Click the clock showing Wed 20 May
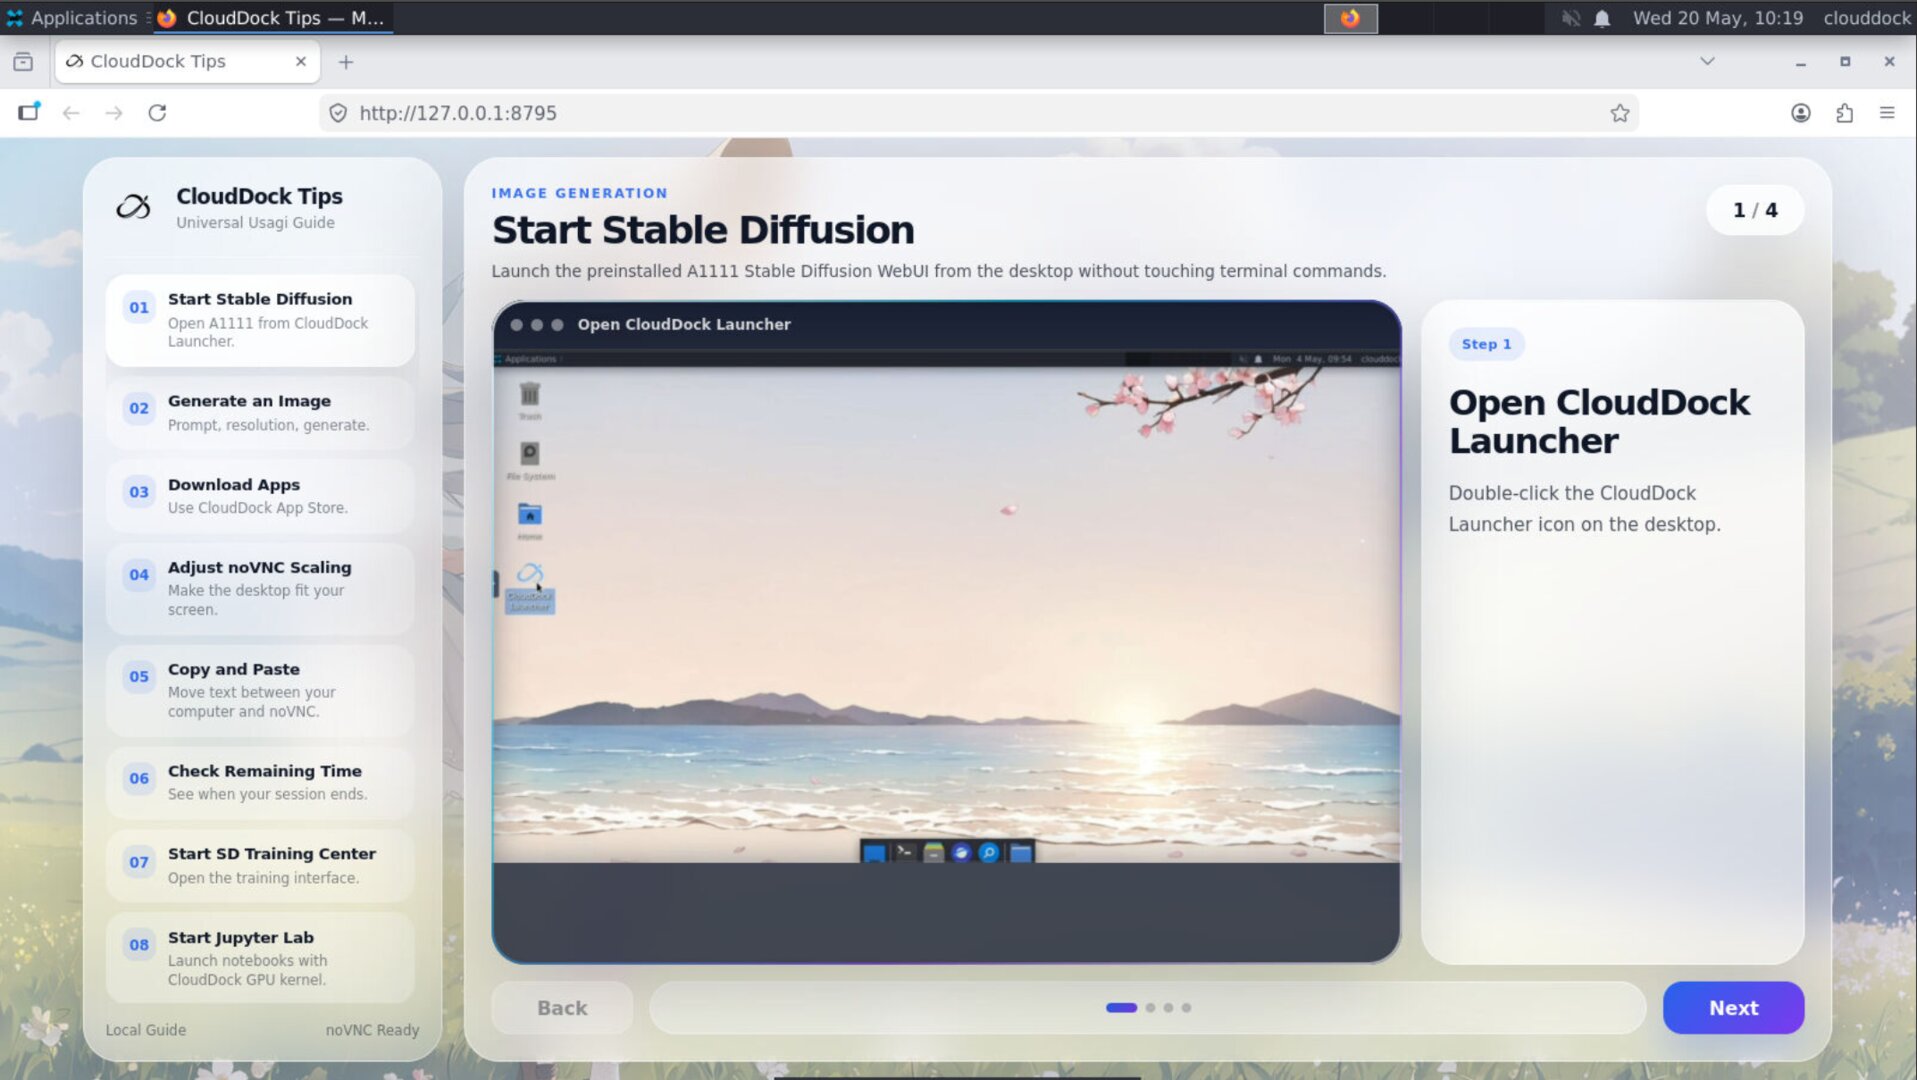Screen dimensions: 1917x1080 coord(1717,18)
